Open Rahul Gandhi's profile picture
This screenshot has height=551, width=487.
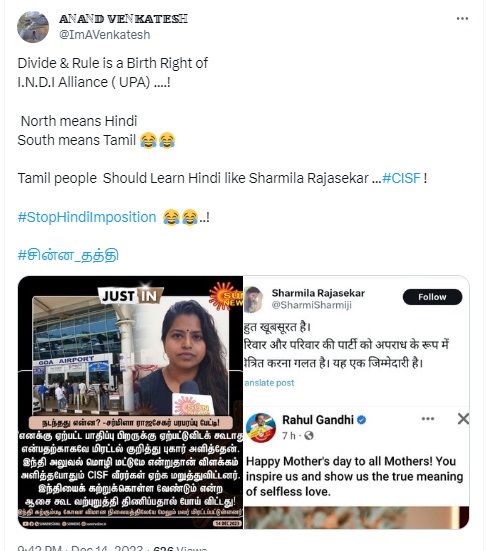coord(261,428)
